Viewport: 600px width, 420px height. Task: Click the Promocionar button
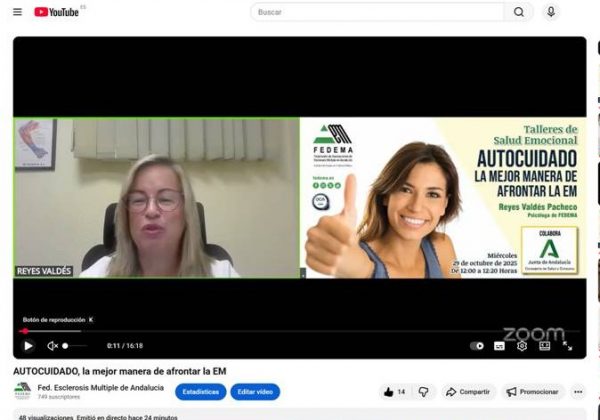(533, 392)
